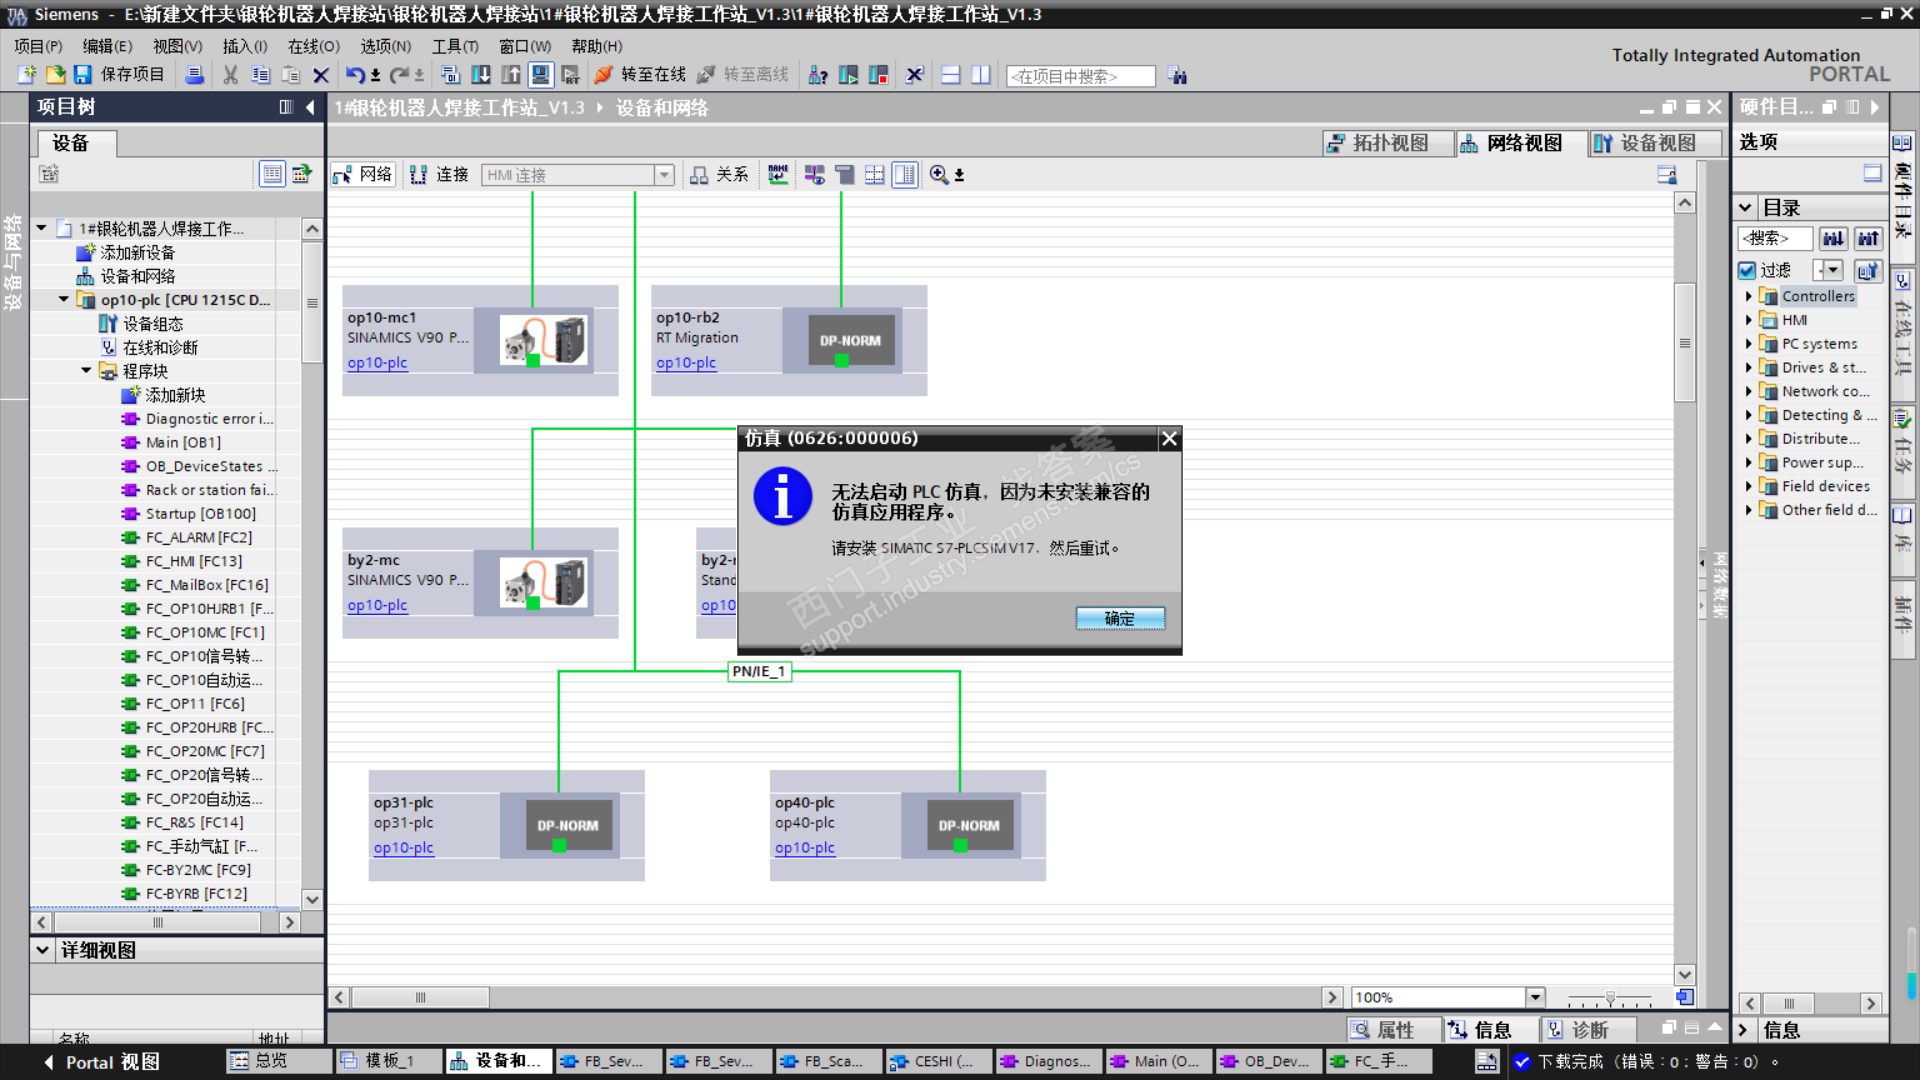Click the Go online (转至在线) icon
Viewport: 1920px width, 1080px height.
pyautogui.click(x=603, y=75)
